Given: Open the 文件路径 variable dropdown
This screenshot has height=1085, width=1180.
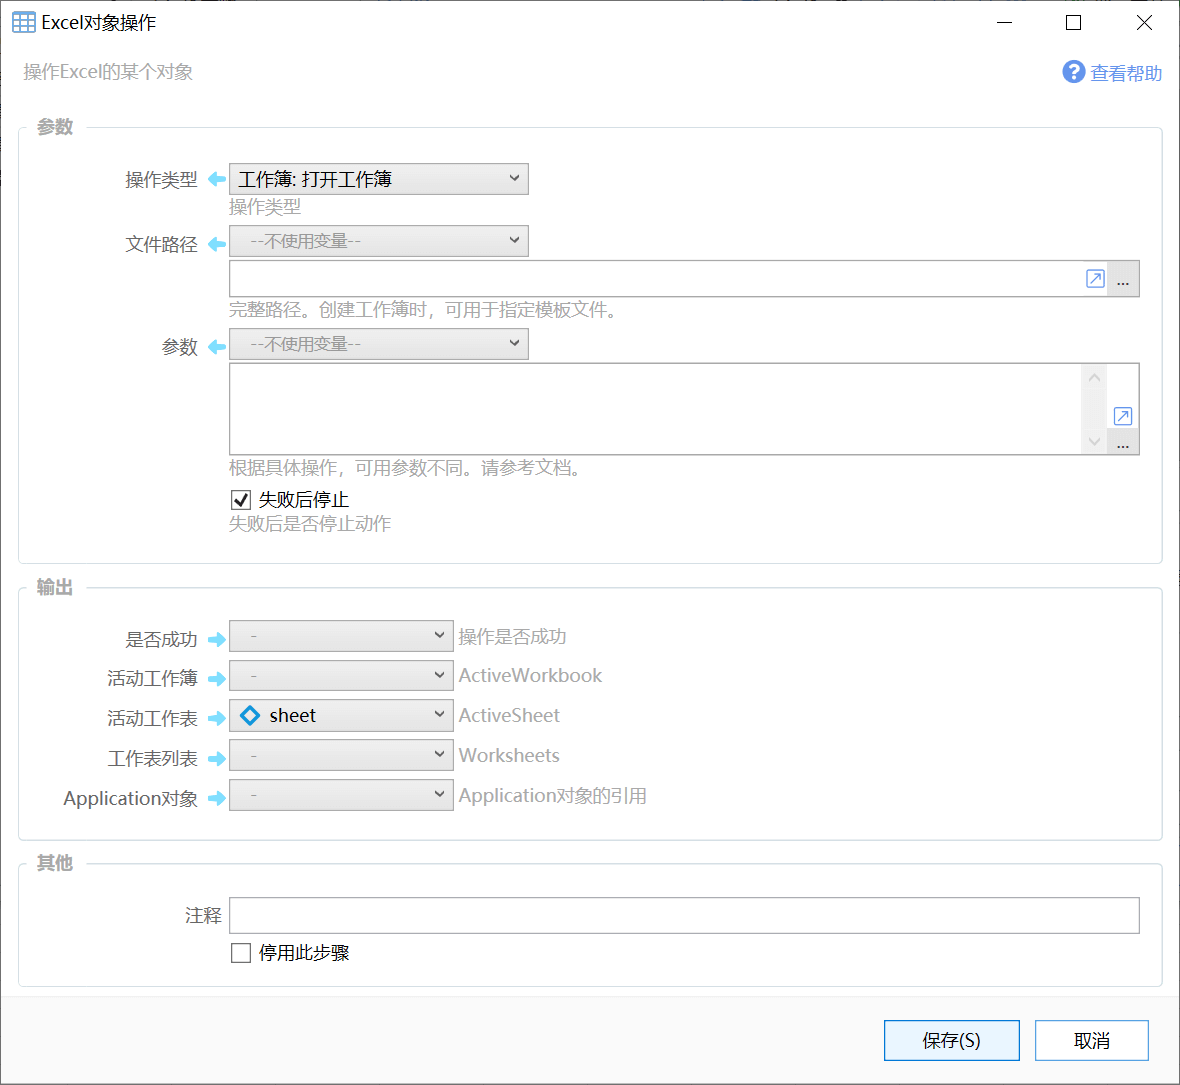Looking at the screenshot, I should coord(379,241).
